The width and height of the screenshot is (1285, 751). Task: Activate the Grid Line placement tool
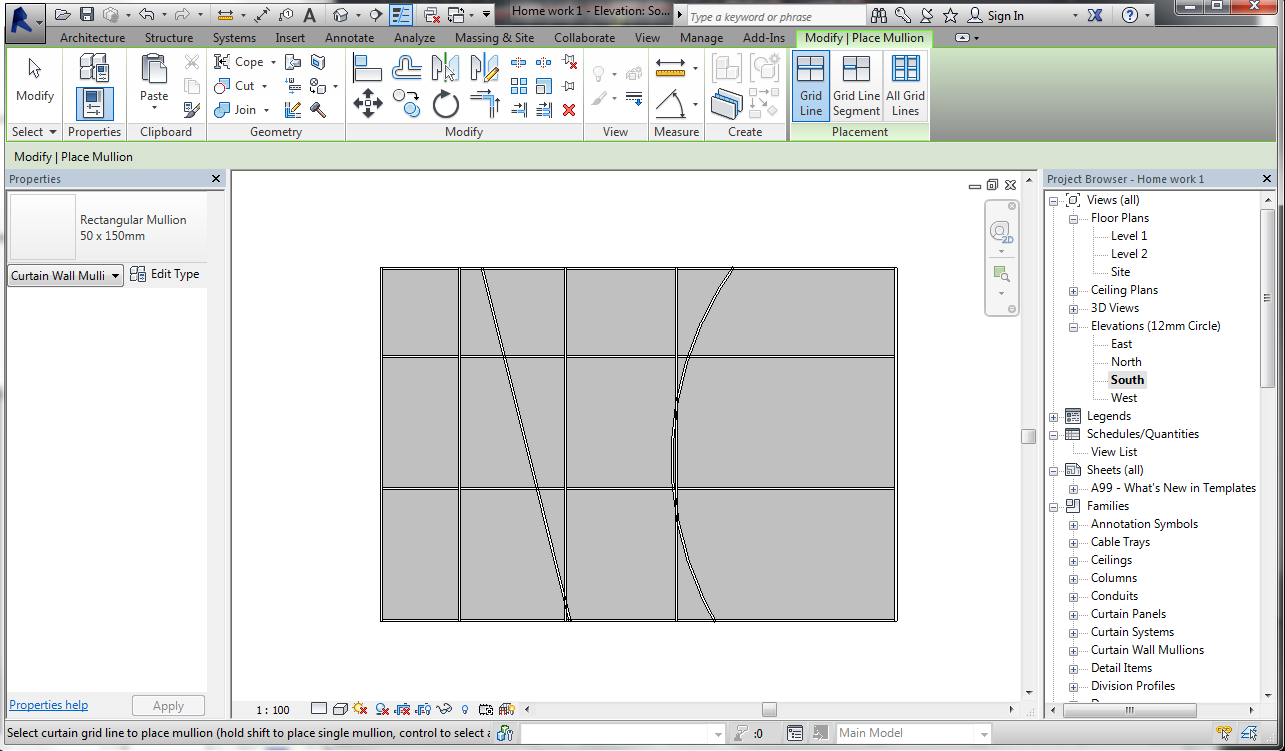[811, 85]
